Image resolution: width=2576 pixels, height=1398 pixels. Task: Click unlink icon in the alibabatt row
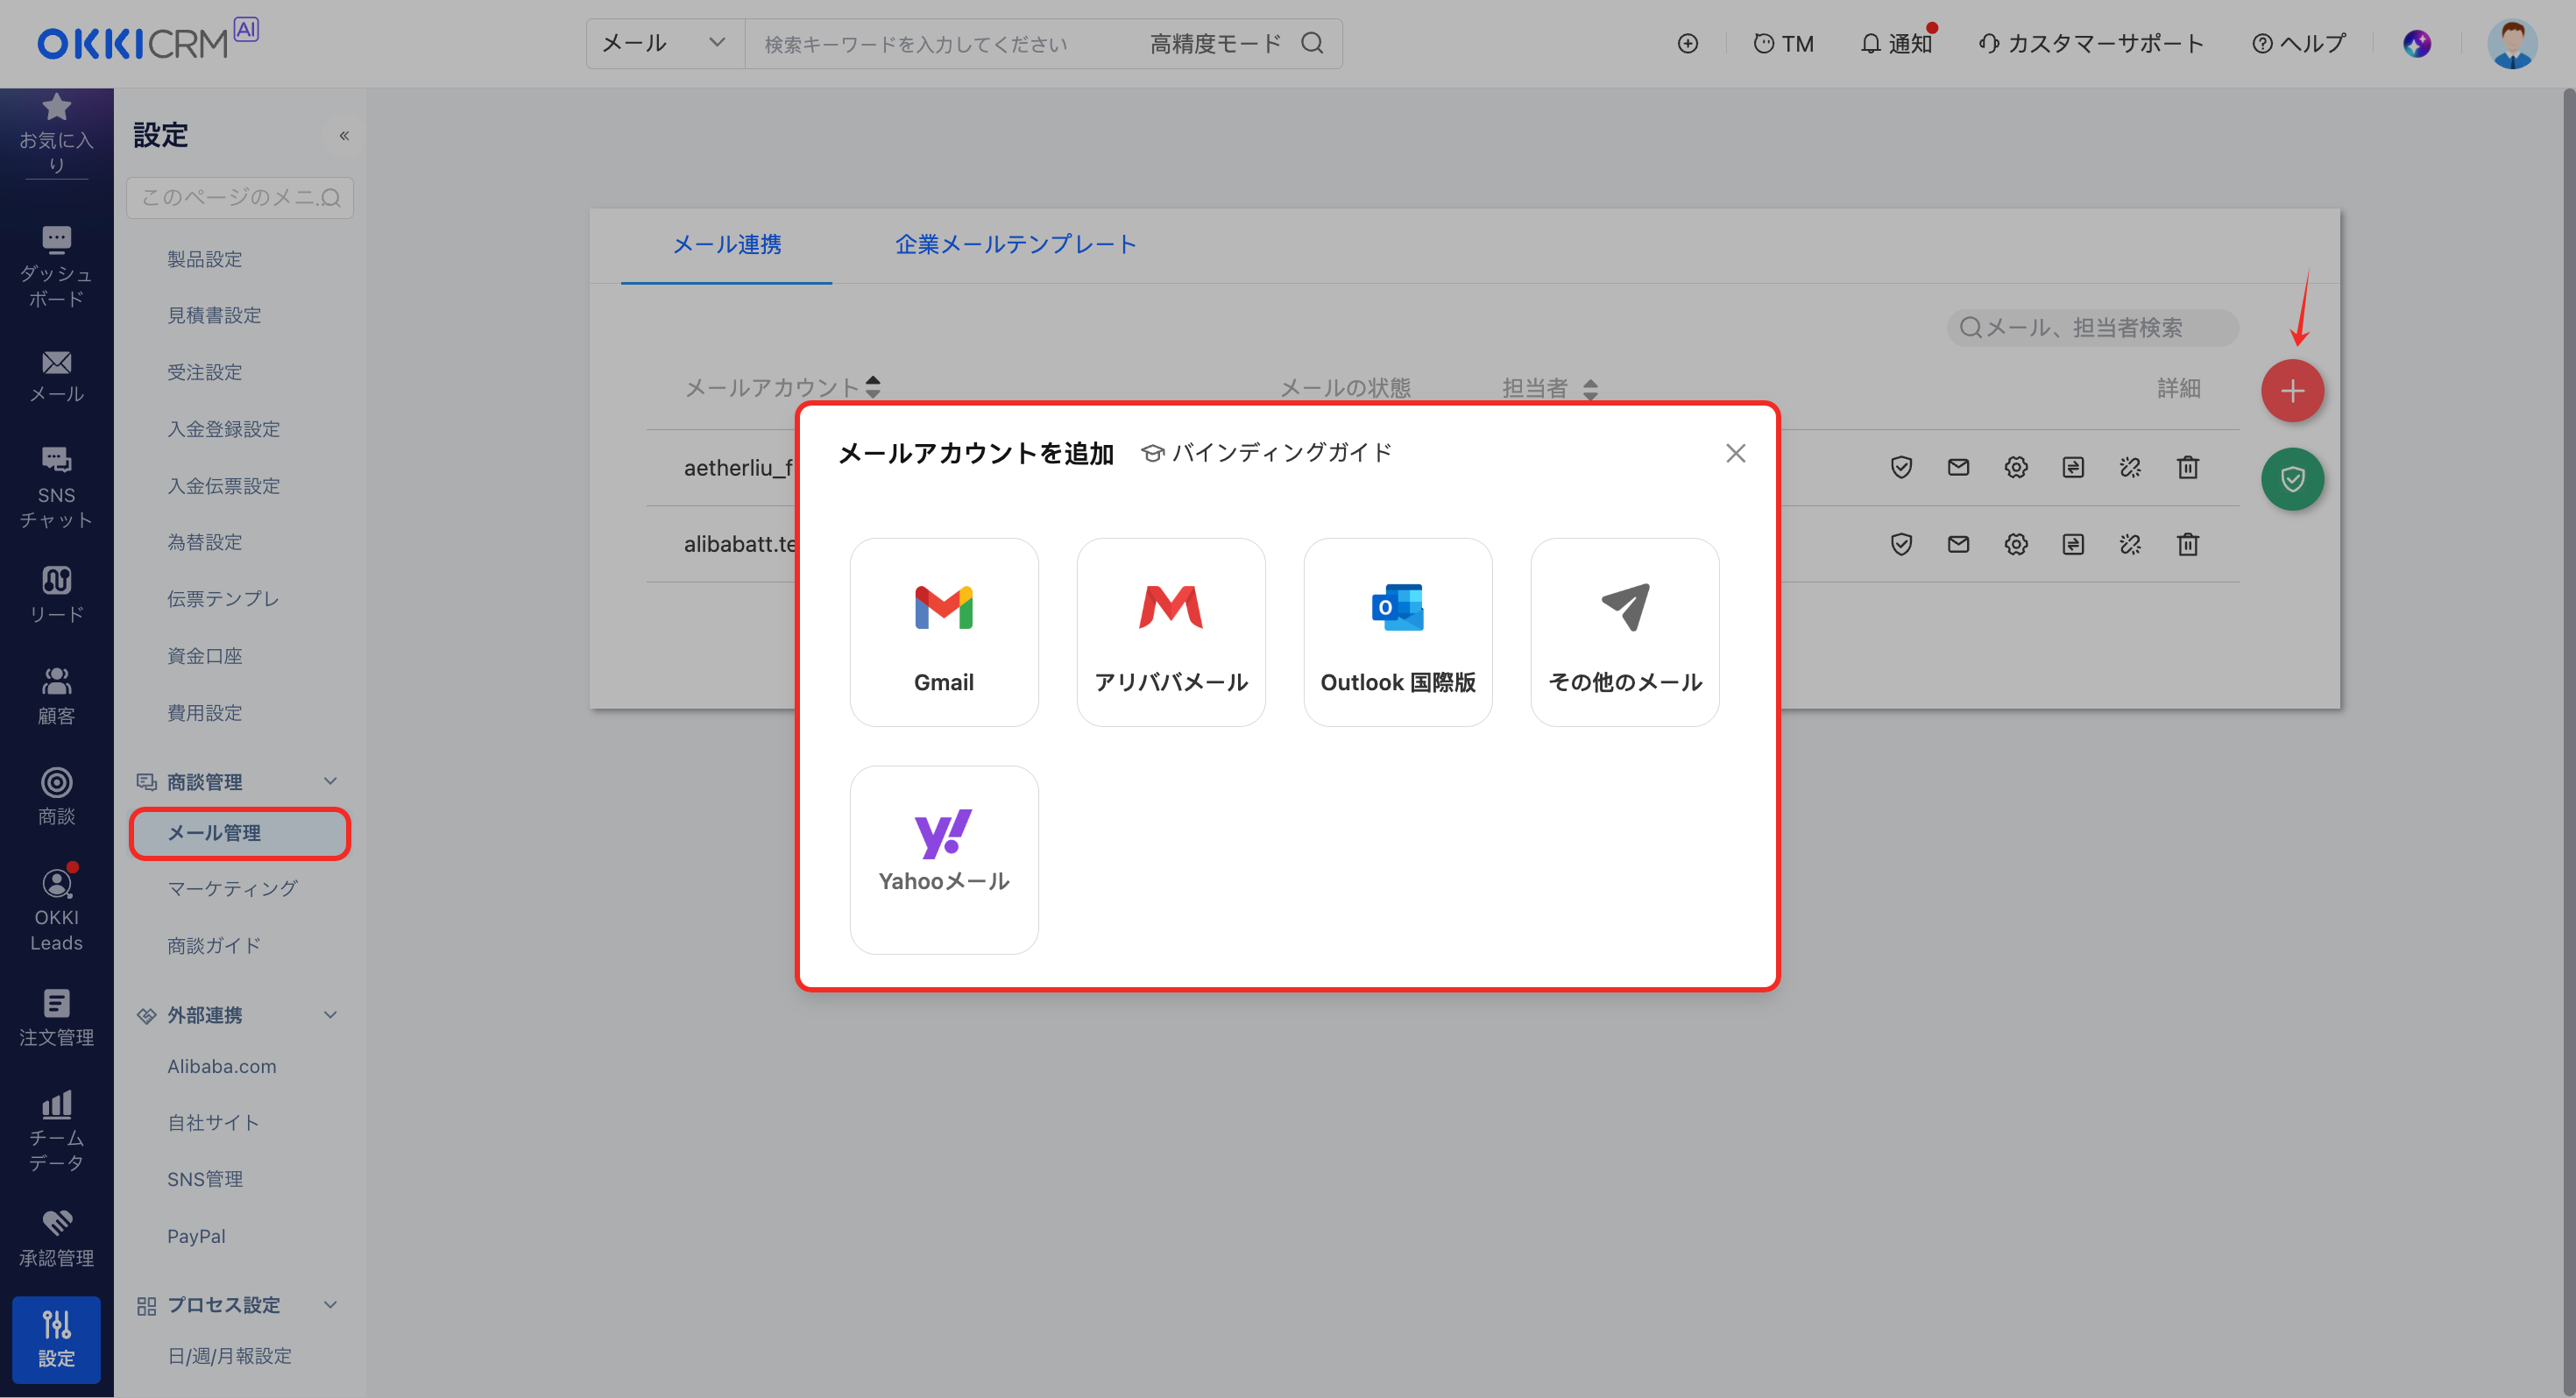(2130, 544)
